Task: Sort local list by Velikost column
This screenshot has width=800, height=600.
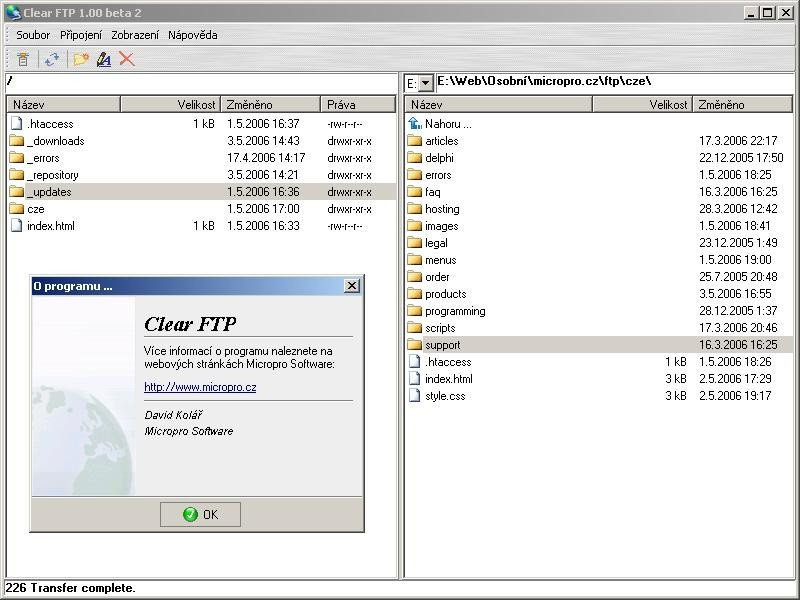Action: (642, 105)
